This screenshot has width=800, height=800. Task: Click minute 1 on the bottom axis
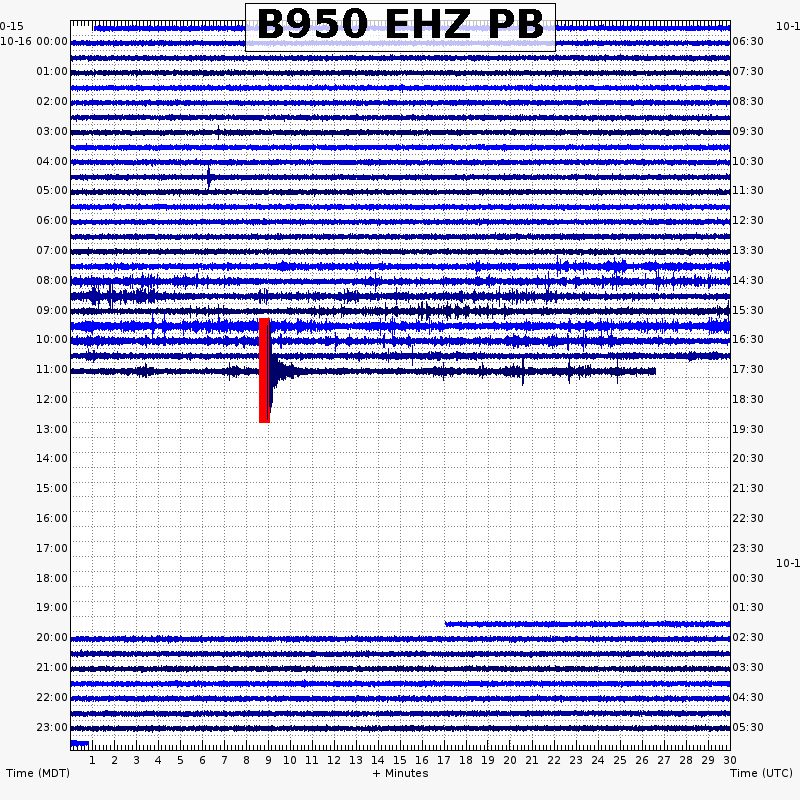click(x=92, y=760)
